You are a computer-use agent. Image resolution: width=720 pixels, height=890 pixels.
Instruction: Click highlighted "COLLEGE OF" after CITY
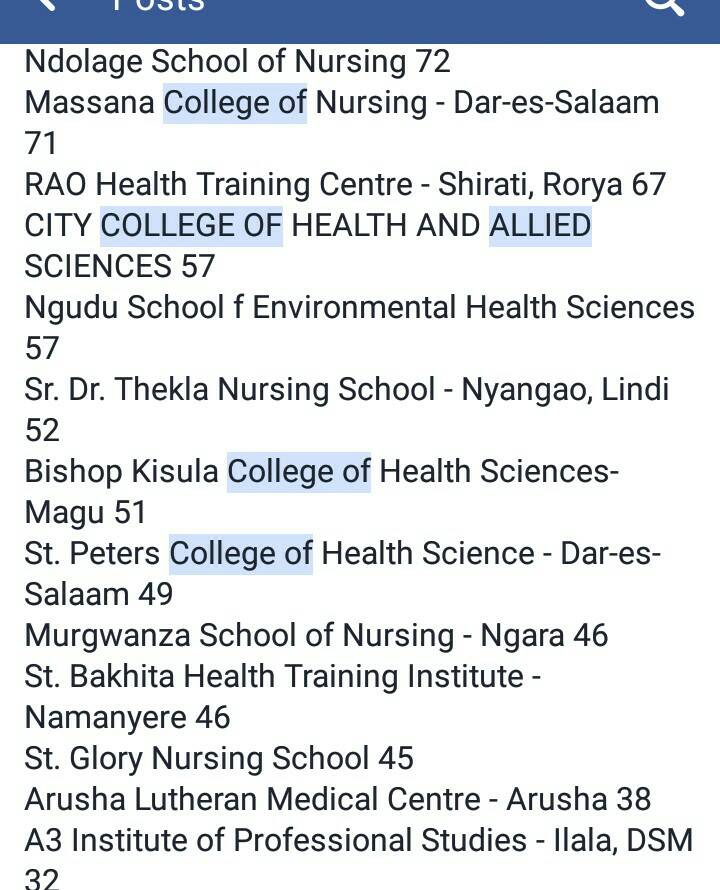[192, 226]
